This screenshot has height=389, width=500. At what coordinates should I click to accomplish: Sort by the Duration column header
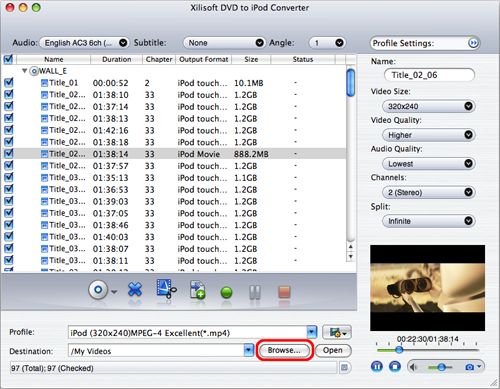117,59
